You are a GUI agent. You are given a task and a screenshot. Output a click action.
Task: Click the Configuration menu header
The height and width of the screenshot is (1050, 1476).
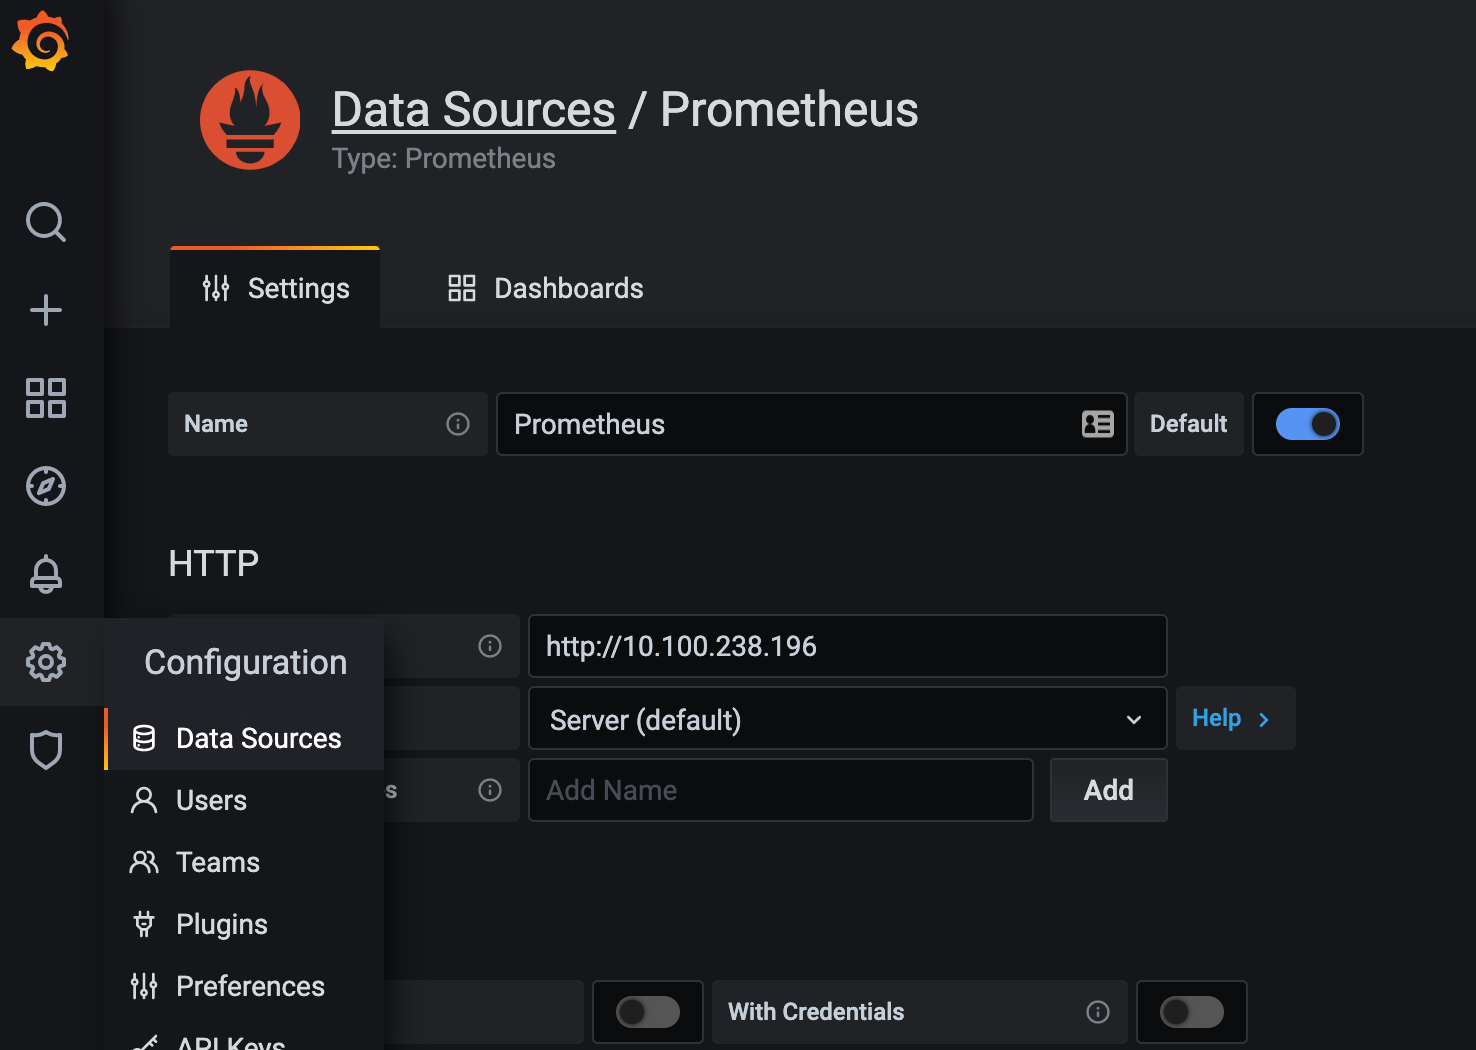pos(245,662)
